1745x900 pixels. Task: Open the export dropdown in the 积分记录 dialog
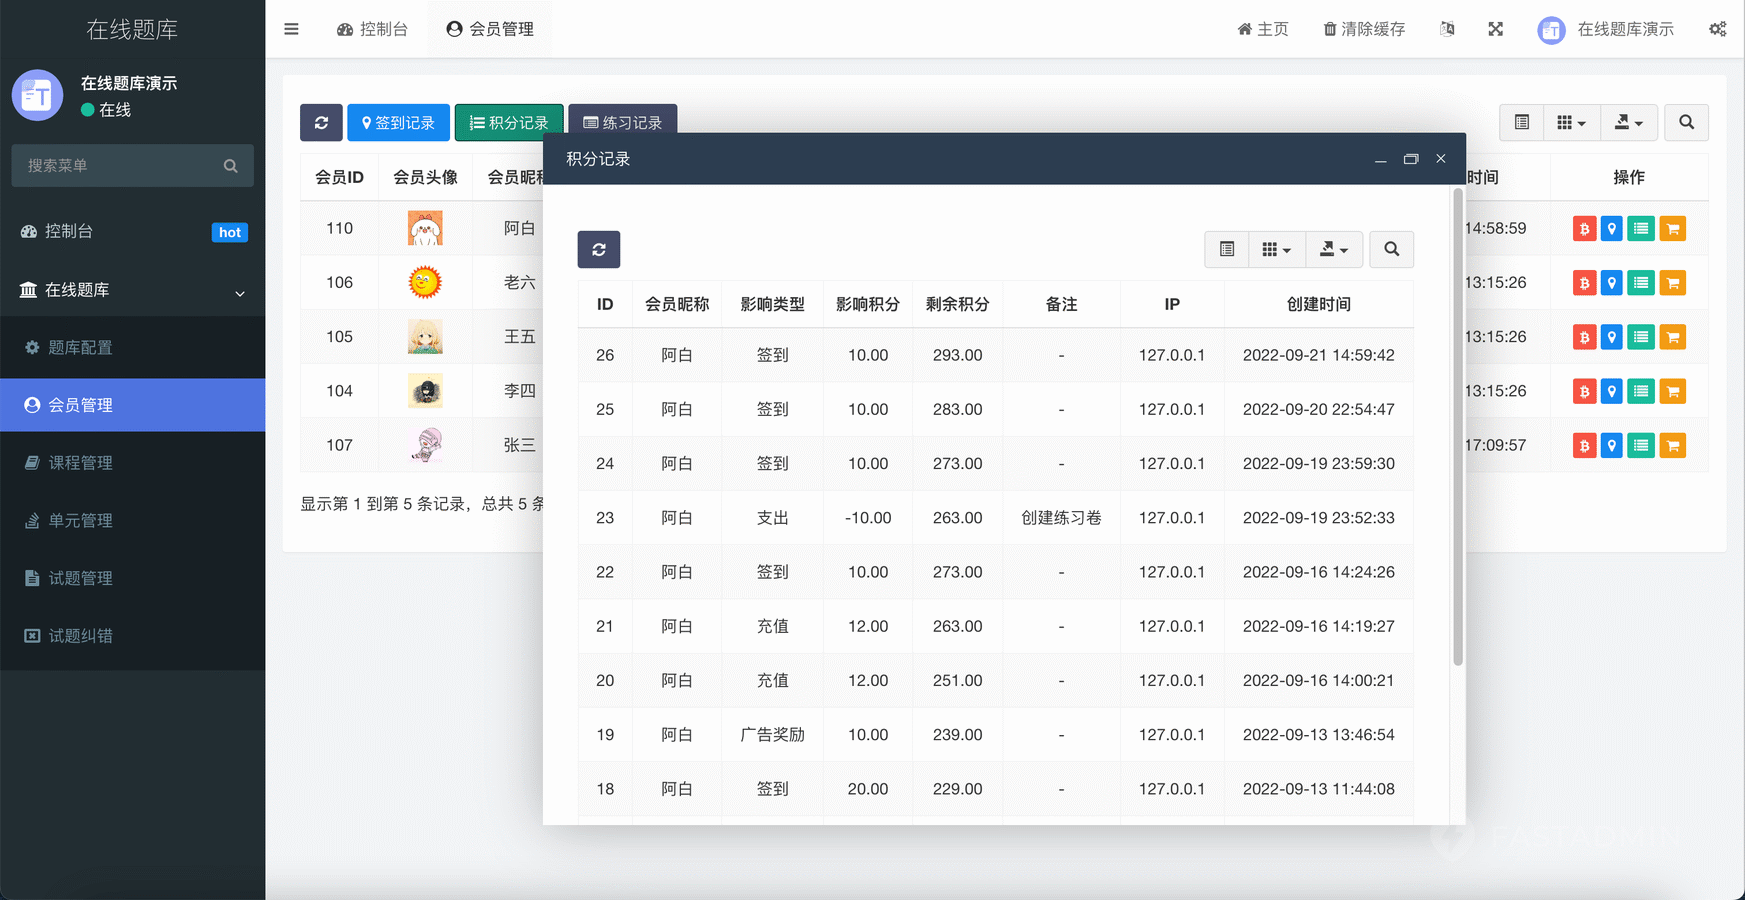pyautogui.click(x=1334, y=250)
